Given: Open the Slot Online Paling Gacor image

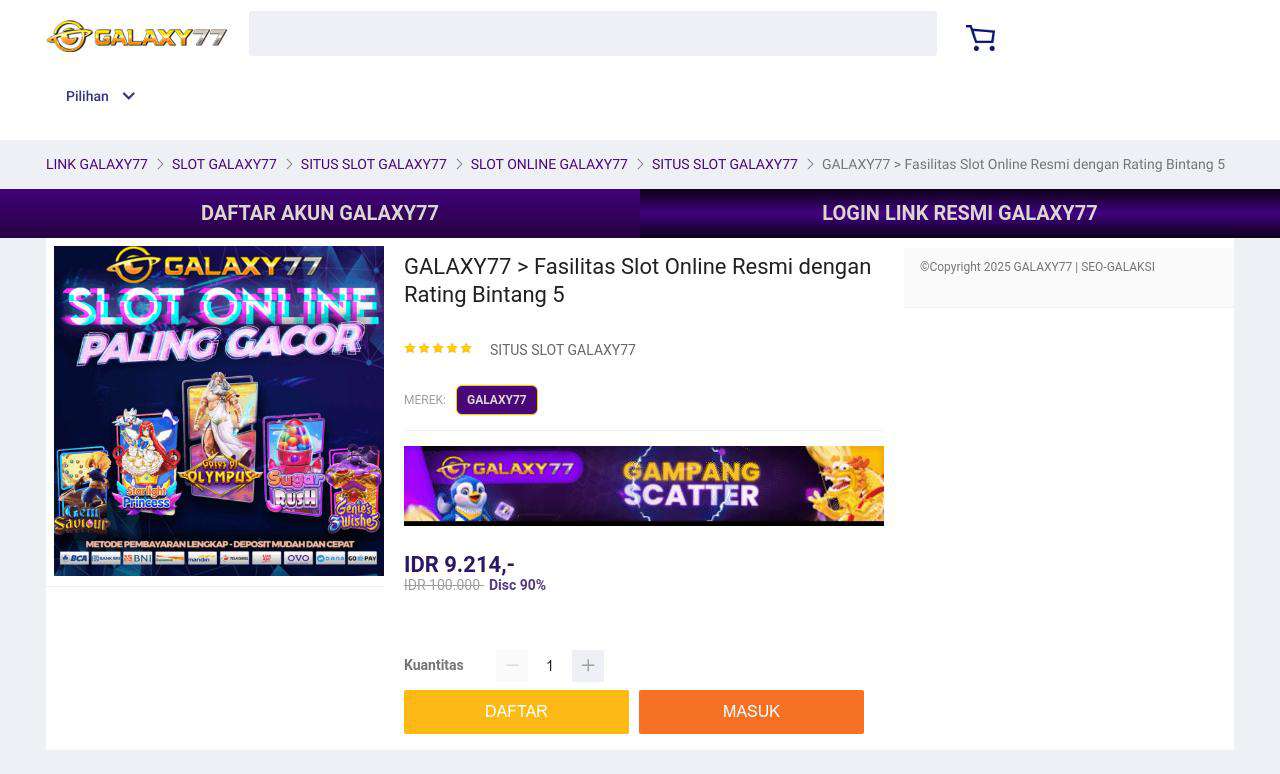Looking at the screenshot, I should point(219,411).
